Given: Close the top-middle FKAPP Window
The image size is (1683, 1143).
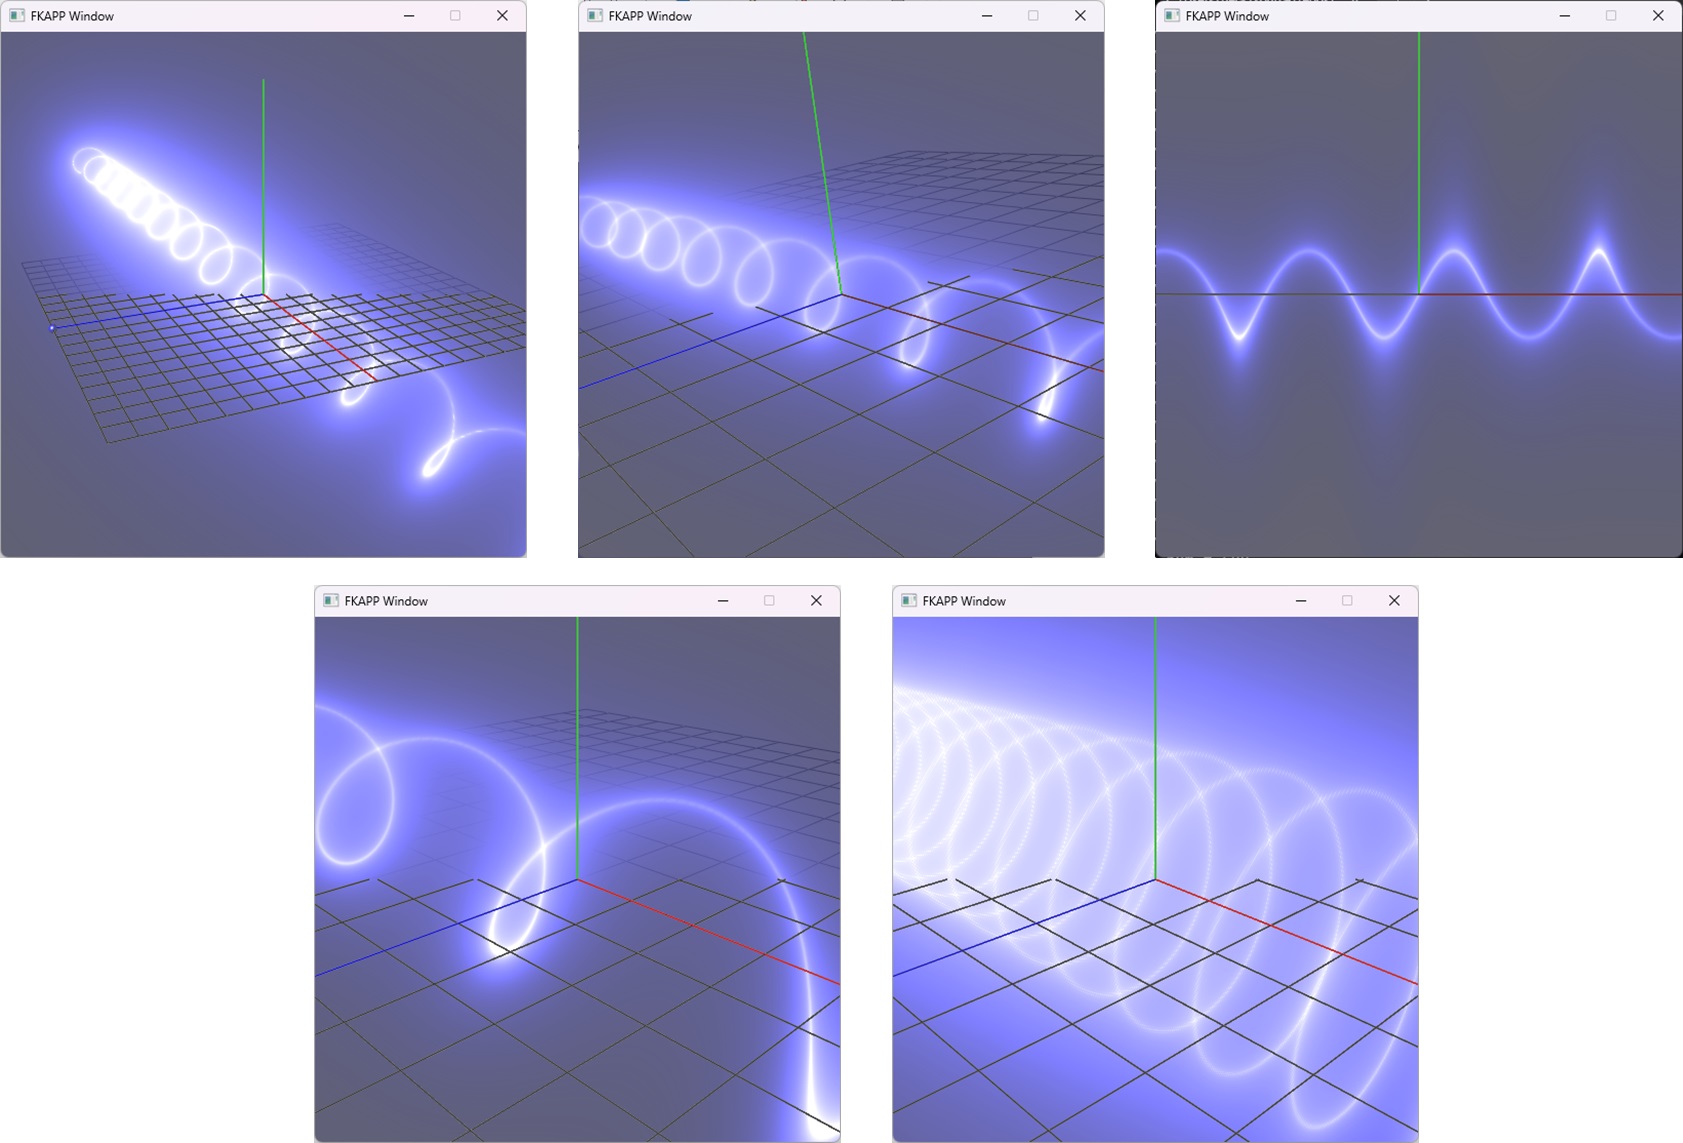Looking at the screenshot, I should click(1080, 16).
